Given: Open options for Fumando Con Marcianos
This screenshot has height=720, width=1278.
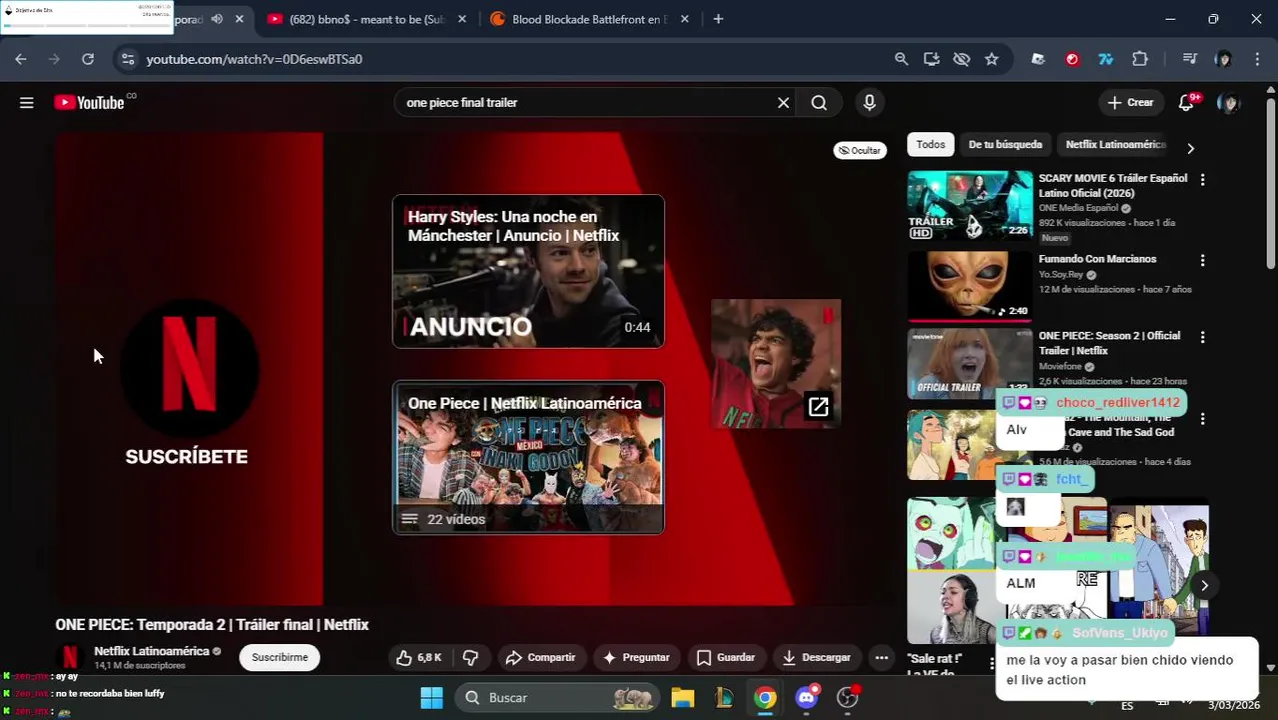Looking at the screenshot, I should coord(1202,260).
